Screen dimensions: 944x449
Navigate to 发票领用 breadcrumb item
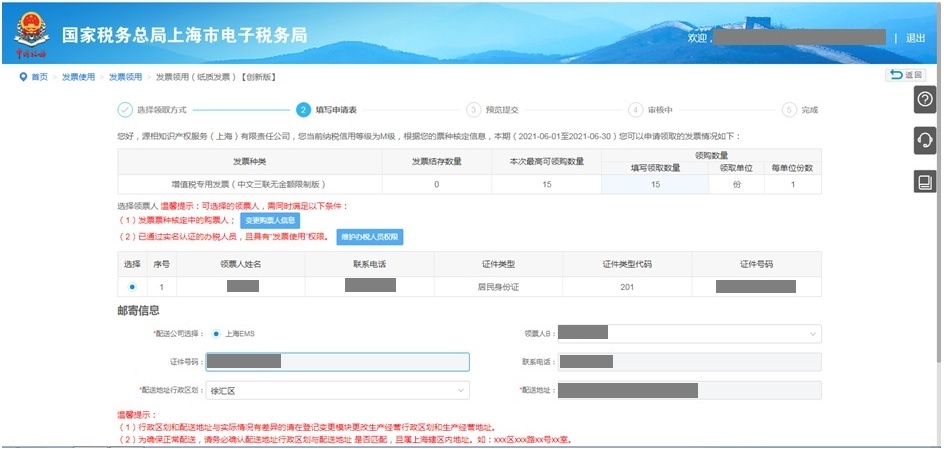pyautogui.click(x=125, y=77)
